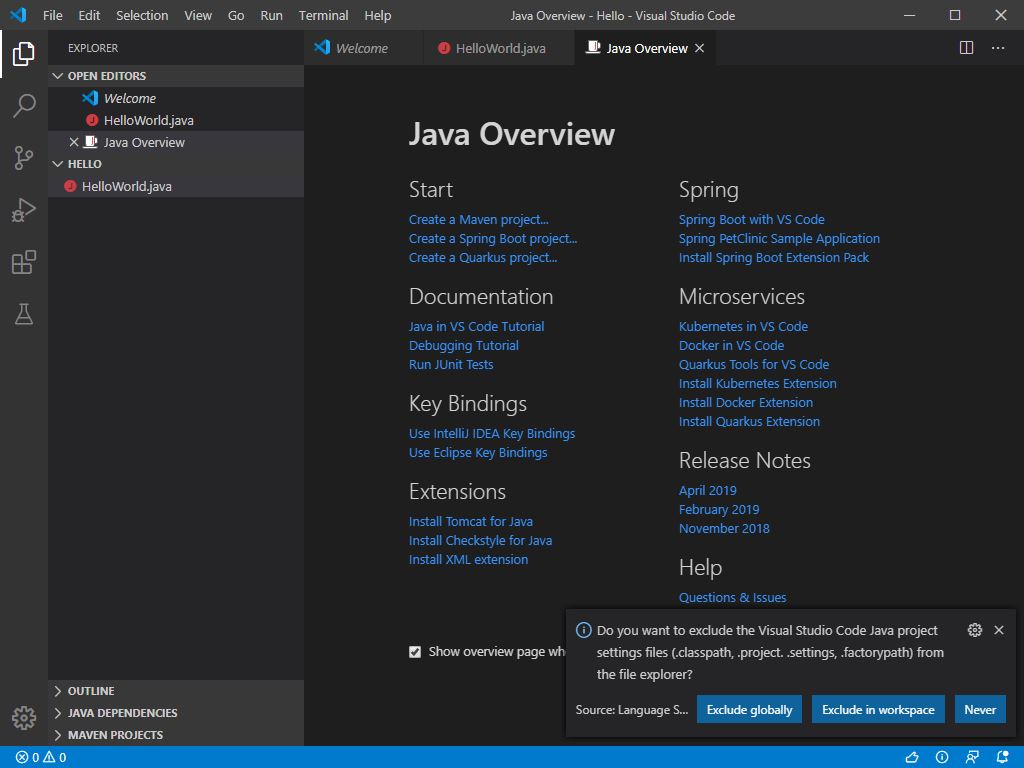Click Create a Maven project link
The image size is (1024, 768).
coord(478,219)
